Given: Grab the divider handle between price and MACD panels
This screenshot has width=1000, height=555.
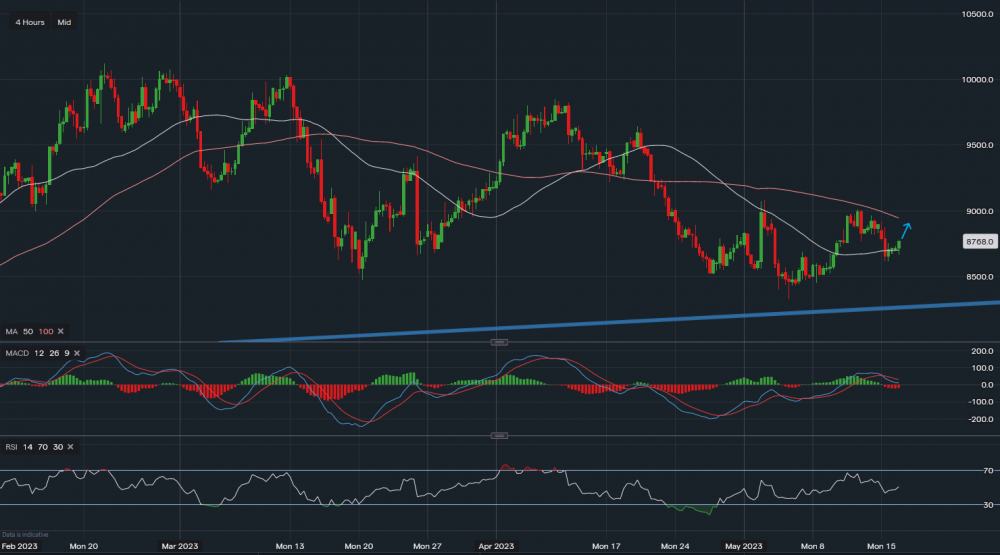Looking at the screenshot, I should 500,342.
